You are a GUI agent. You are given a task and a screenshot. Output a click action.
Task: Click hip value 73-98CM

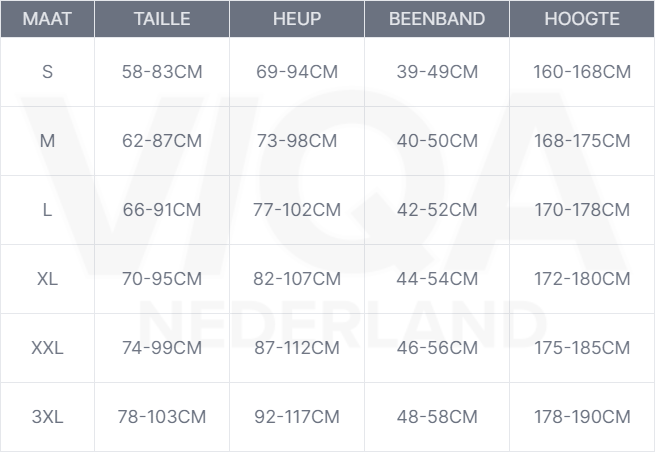point(296,141)
